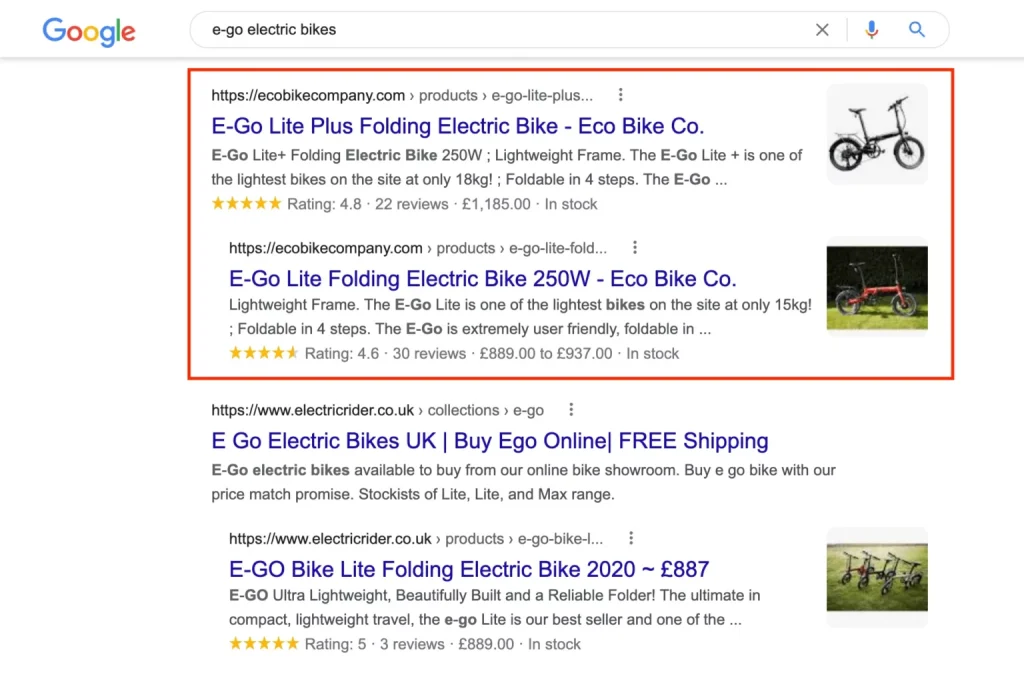Open options menu for E-Go Lite Plus result

(620, 95)
